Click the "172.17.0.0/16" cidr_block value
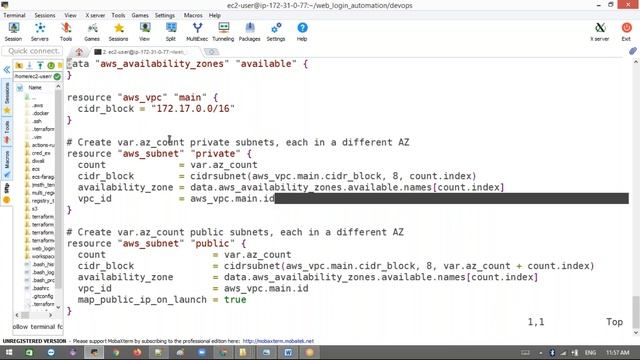The height and width of the screenshot is (360, 640). pyautogui.click(x=193, y=109)
